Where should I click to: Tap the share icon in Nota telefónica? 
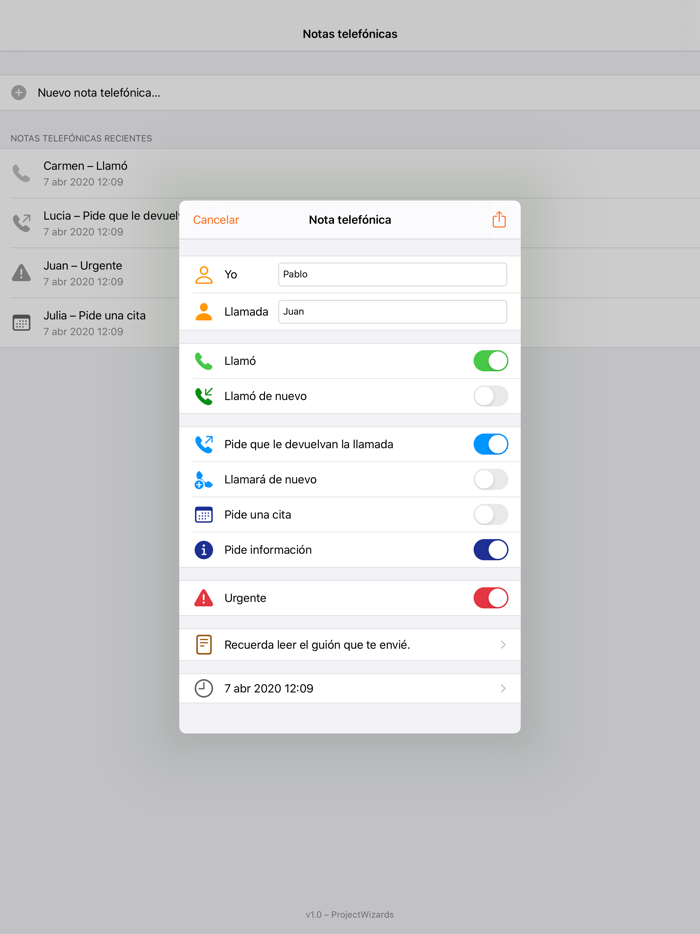pyautogui.click(x=499, y=220)
